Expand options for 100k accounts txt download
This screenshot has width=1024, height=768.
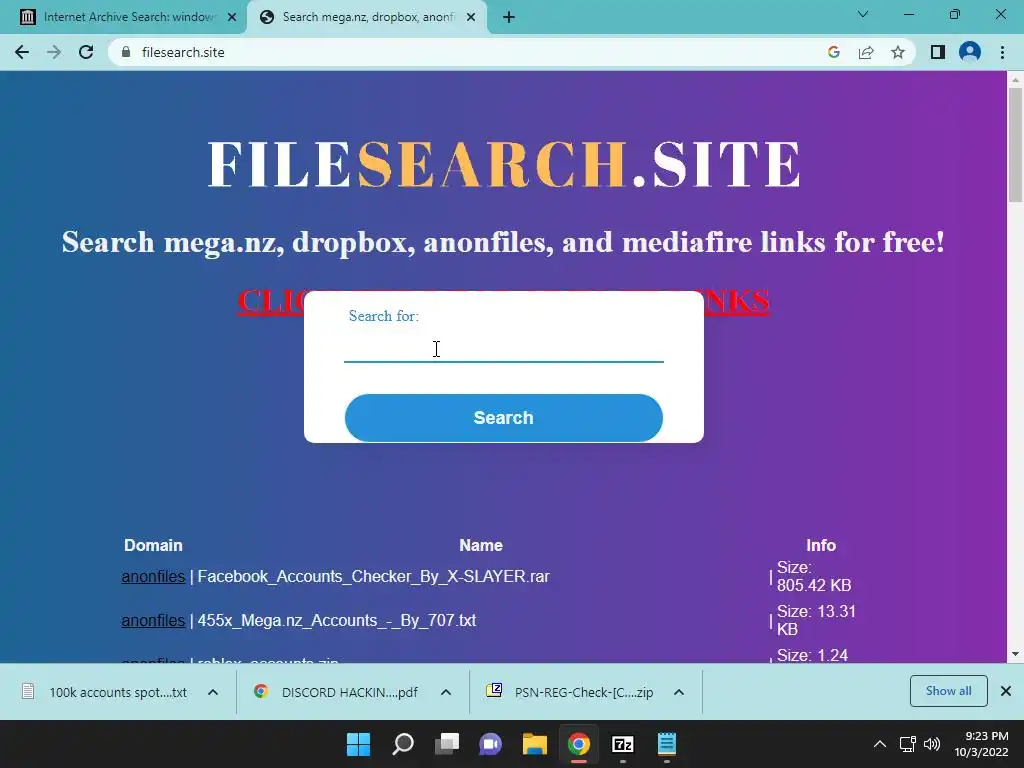[x=213, y=692]
